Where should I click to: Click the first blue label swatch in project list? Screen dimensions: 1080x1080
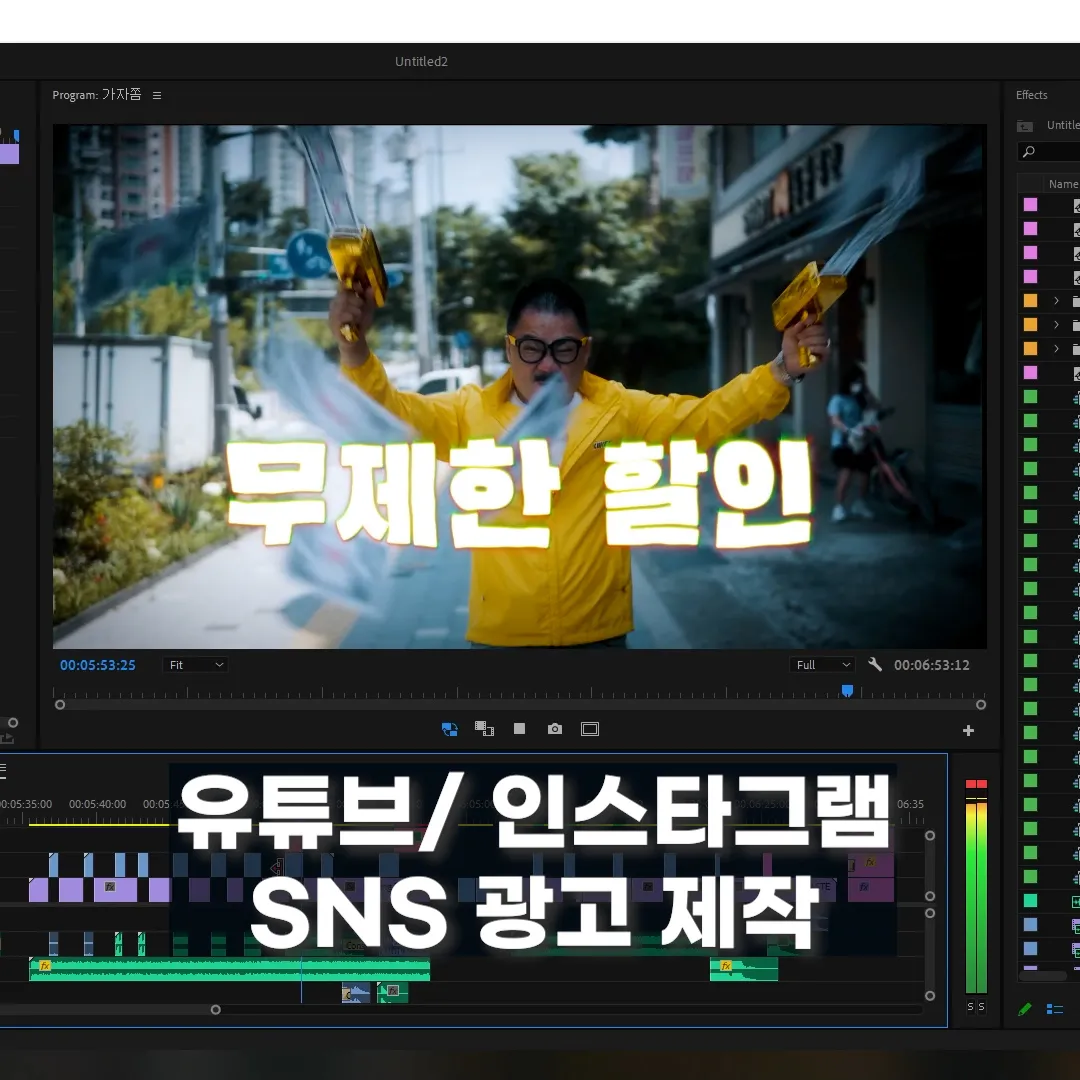tap(1030, 924)
